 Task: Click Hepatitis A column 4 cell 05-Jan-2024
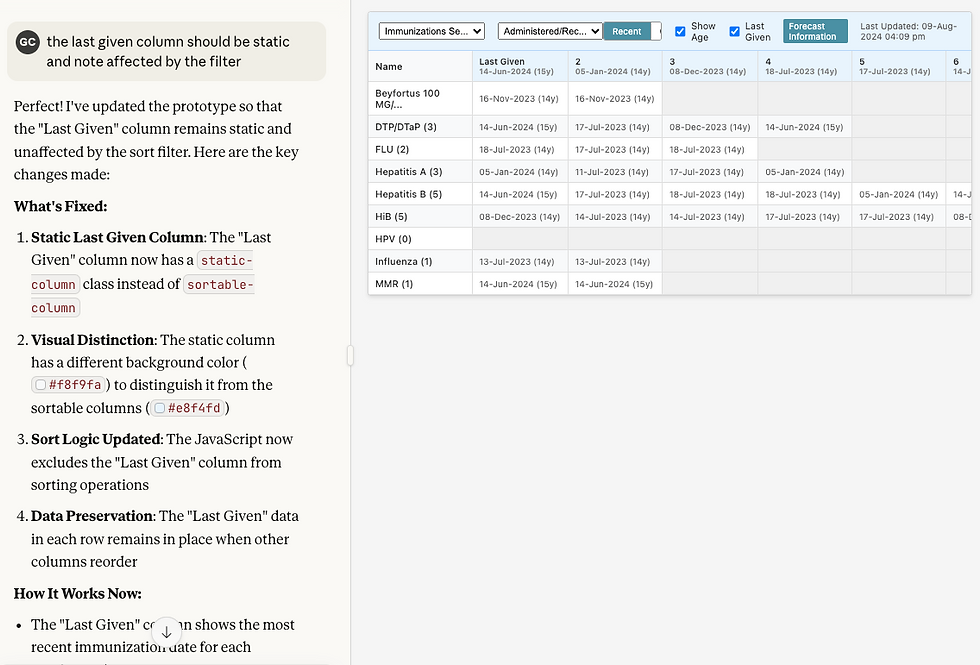click(x=805, y=172)
